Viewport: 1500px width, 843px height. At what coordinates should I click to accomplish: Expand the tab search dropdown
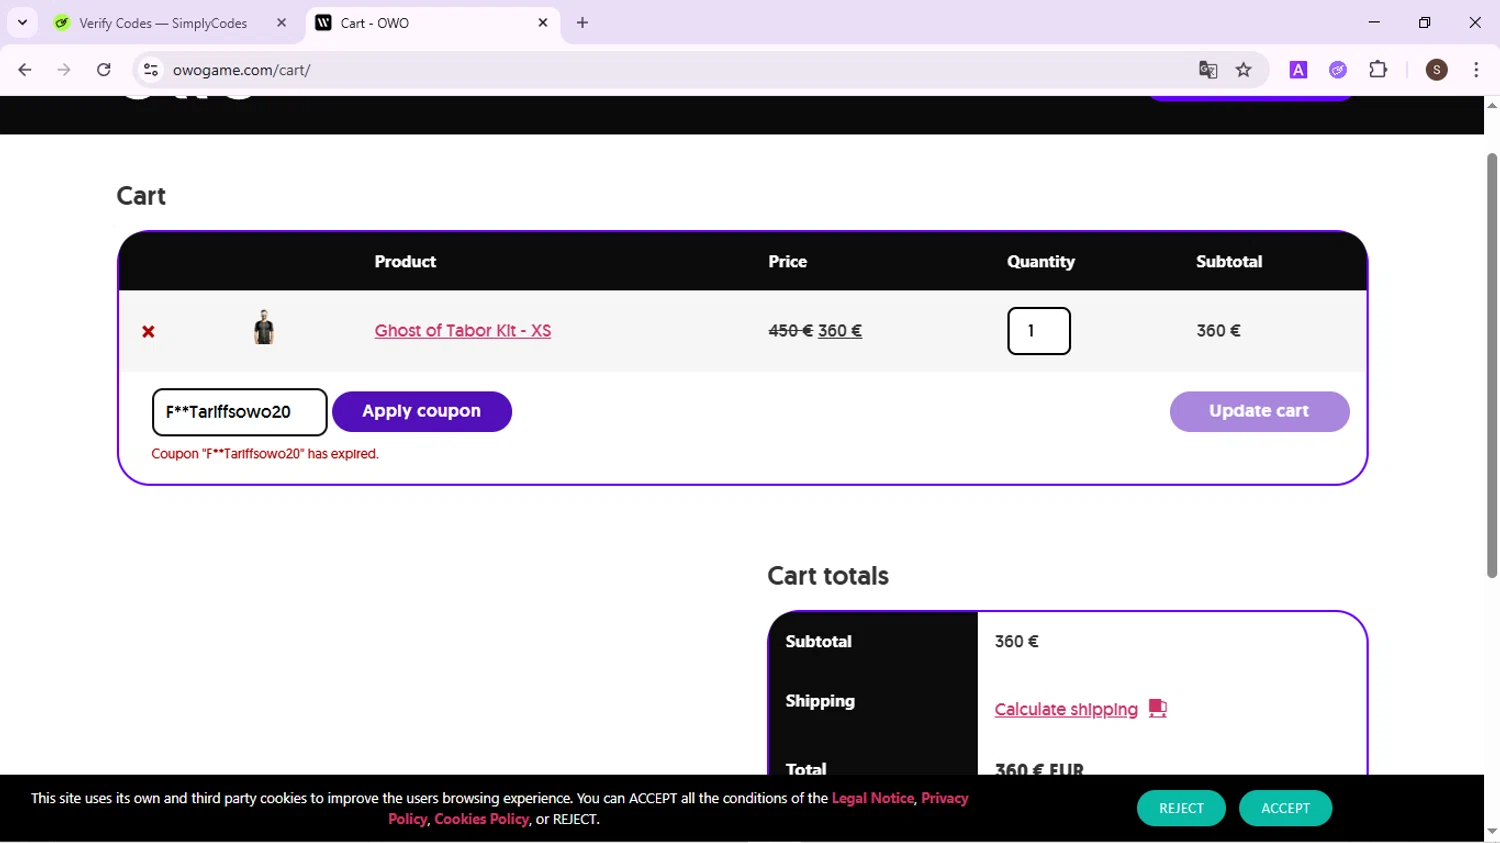pos(22,22)
